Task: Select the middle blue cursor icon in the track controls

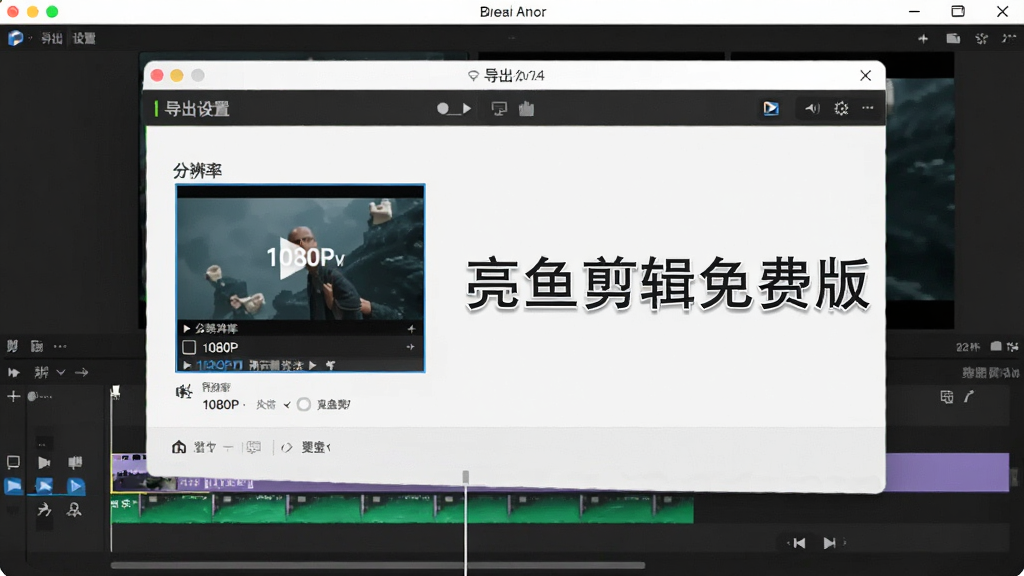Action: 44,486
